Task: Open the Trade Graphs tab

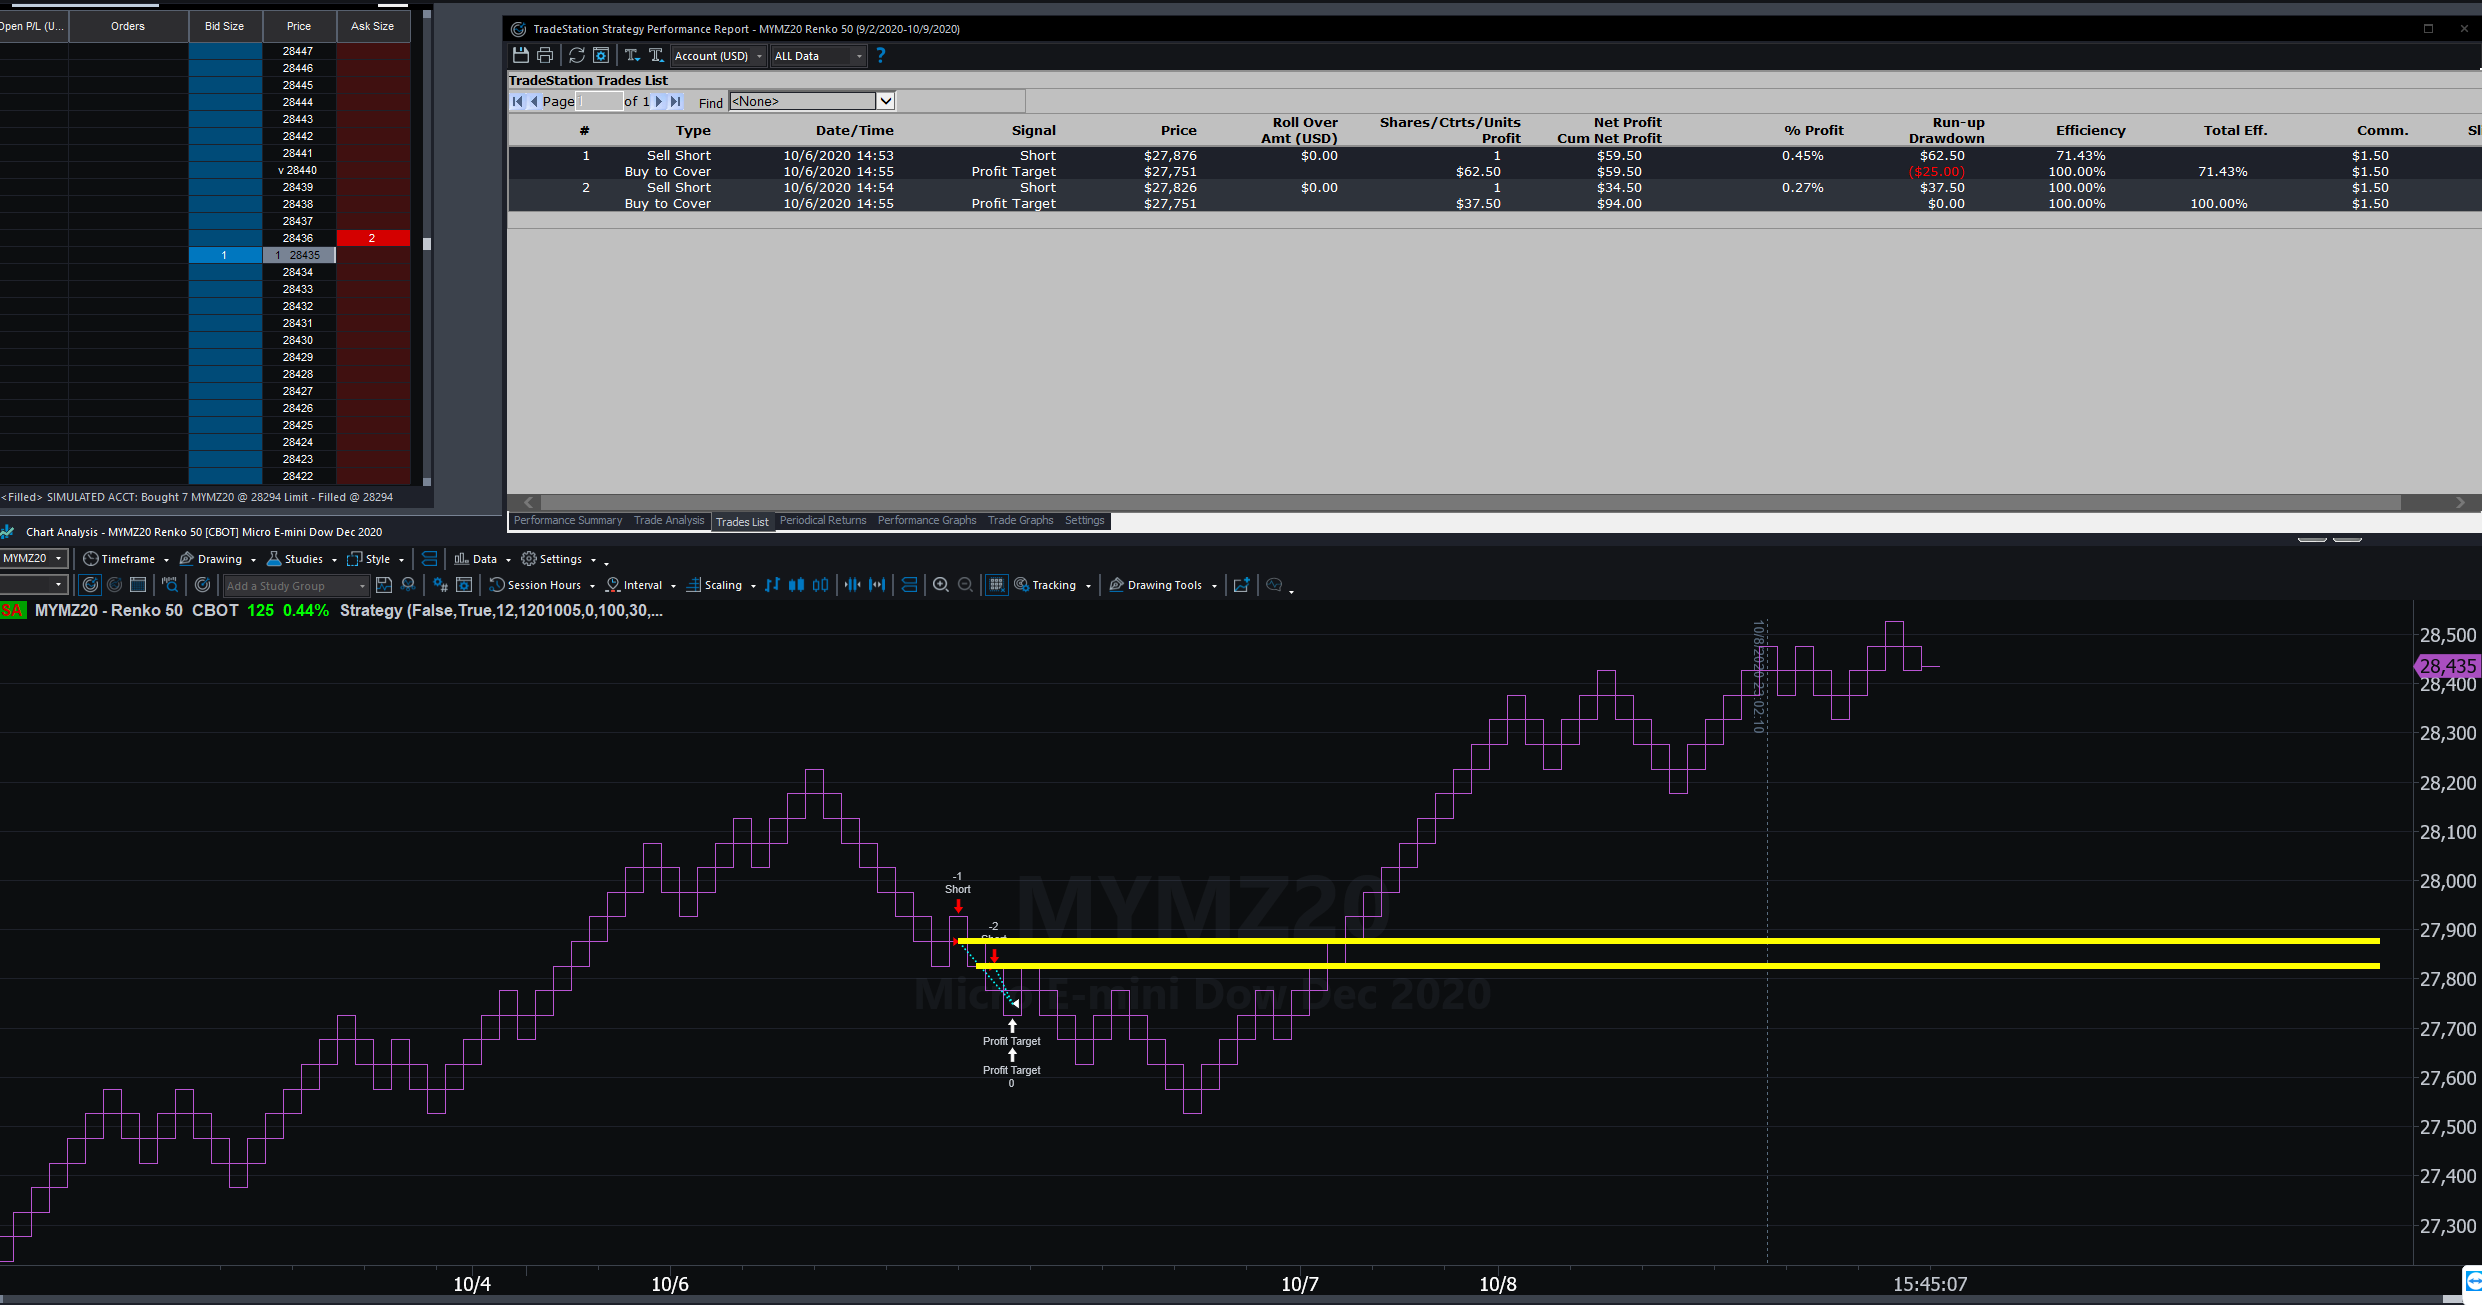Action: tap(1020, 520)
